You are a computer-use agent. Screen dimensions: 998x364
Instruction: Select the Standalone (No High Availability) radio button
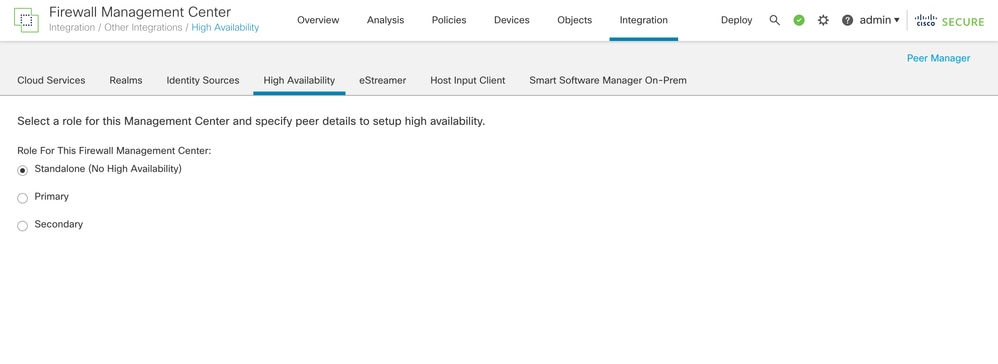22,171
